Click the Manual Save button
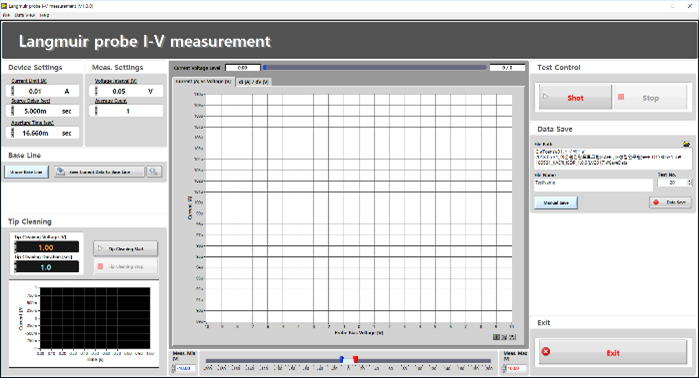Viewport: 699px width, 378px height. tap(556, 202)
